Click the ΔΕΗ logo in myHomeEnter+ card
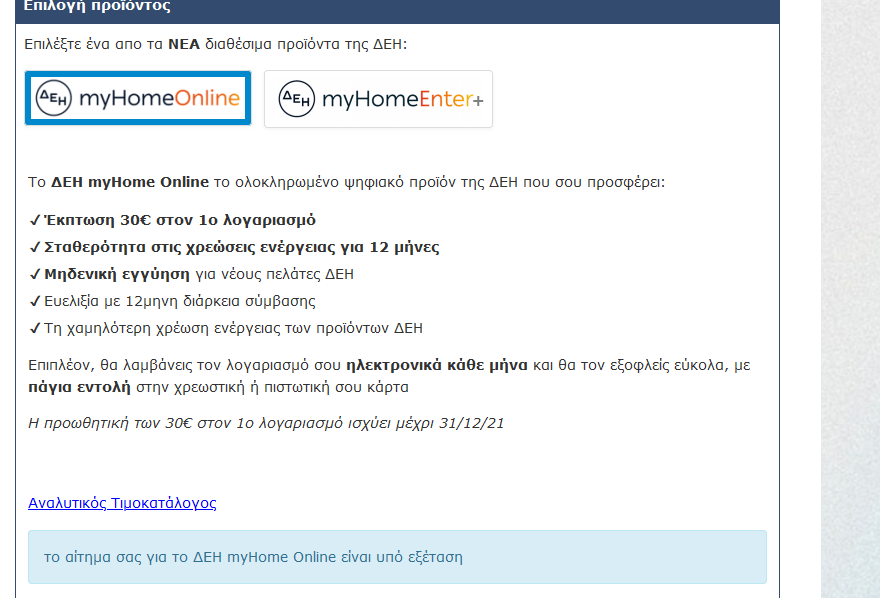The width and height of the screenshot is (880, 598). (x=297, y=99)
